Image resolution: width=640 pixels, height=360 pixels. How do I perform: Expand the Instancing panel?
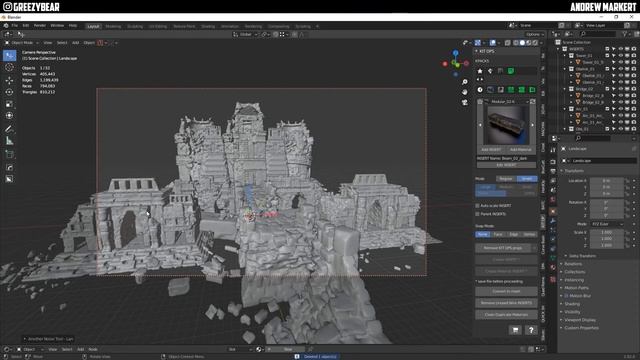[574, 280]
